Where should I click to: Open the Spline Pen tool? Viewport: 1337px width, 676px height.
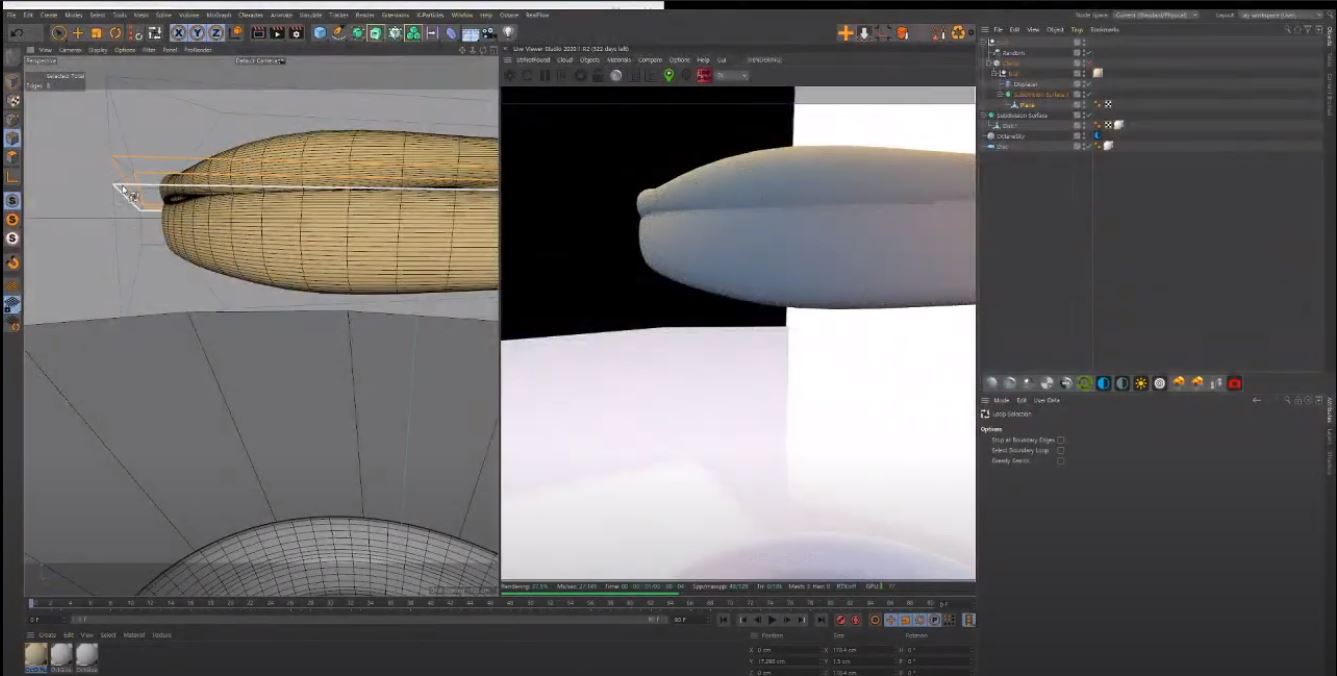click(339, 33)
